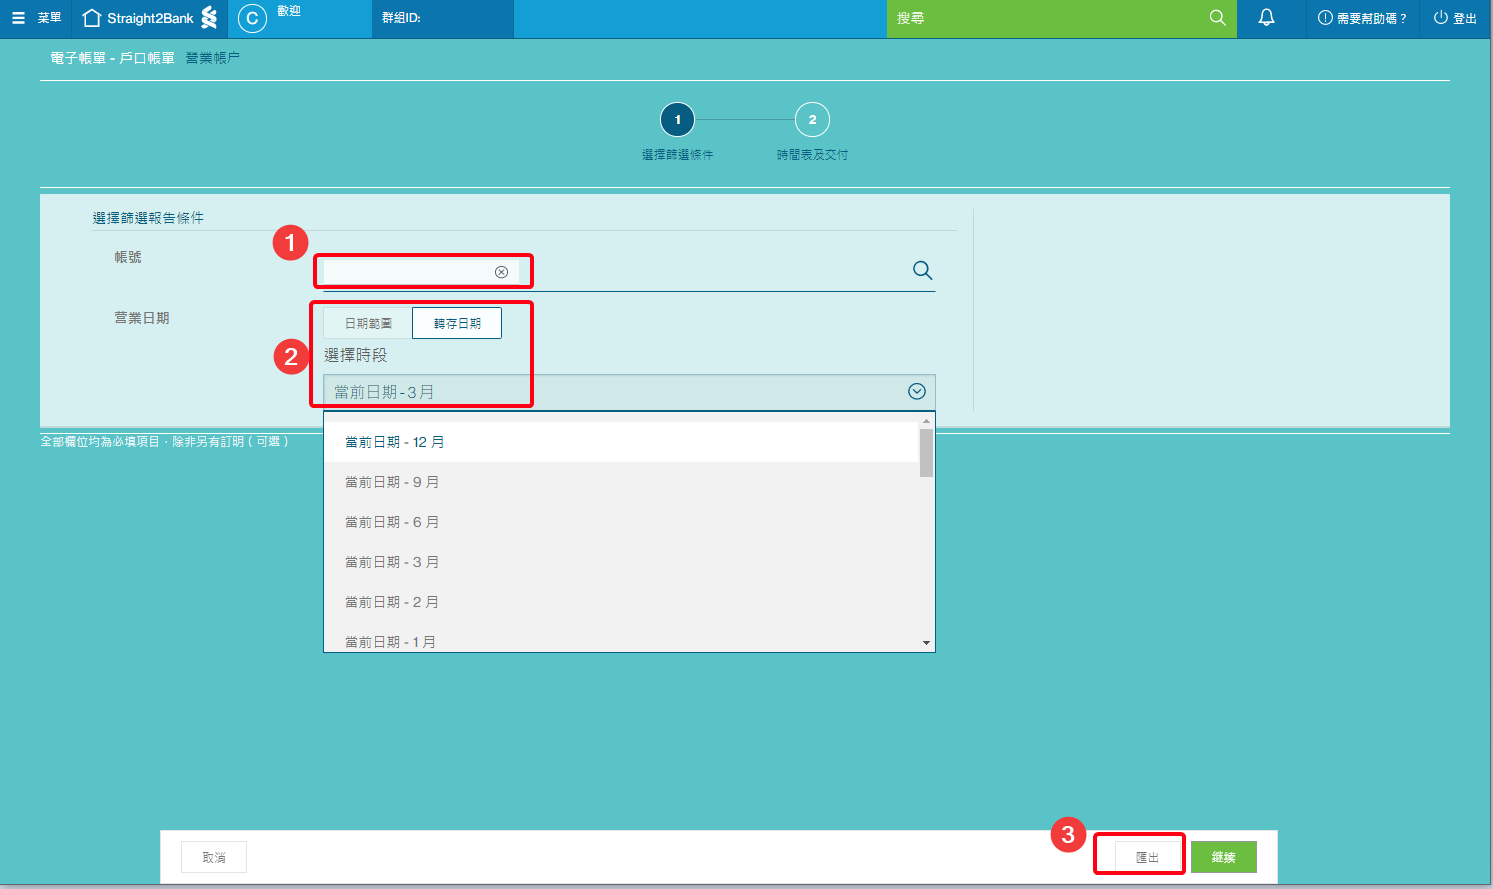Click the 需要幫助嗎 help icon
This screenshot has height=889, width=1493.
pyautogui.click(x=1325, y=18)
